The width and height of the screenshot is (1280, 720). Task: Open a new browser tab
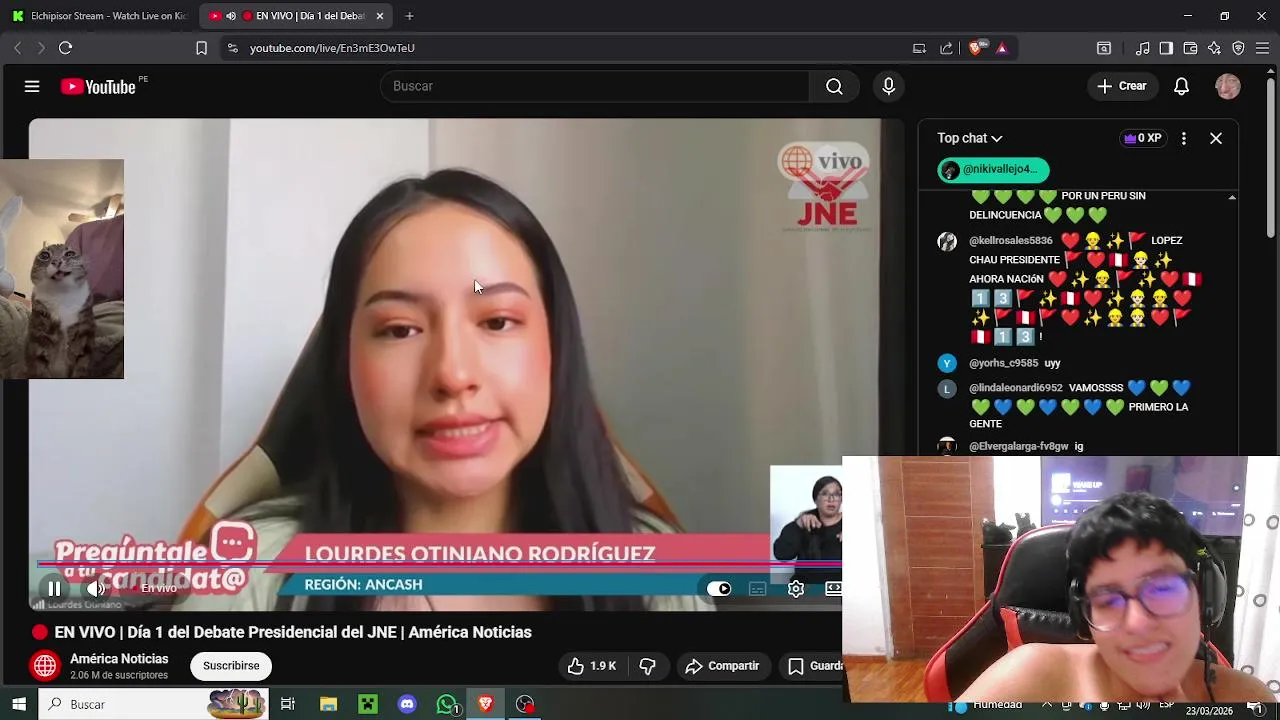pos(409,16)
